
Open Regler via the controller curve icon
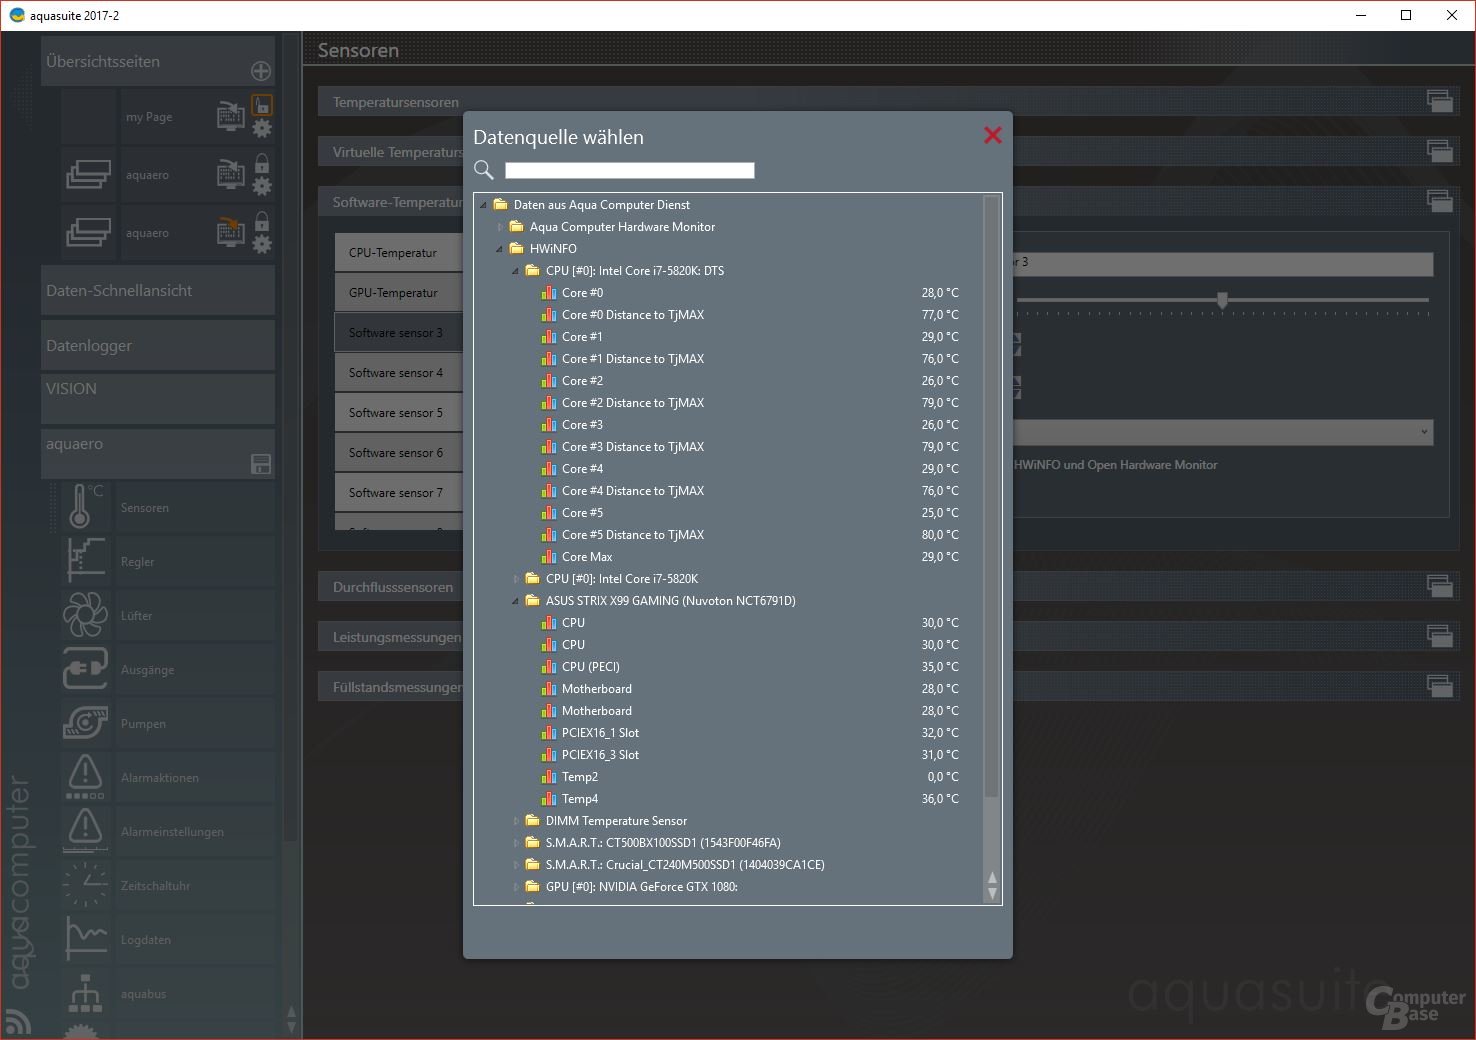tap(85, 561)
